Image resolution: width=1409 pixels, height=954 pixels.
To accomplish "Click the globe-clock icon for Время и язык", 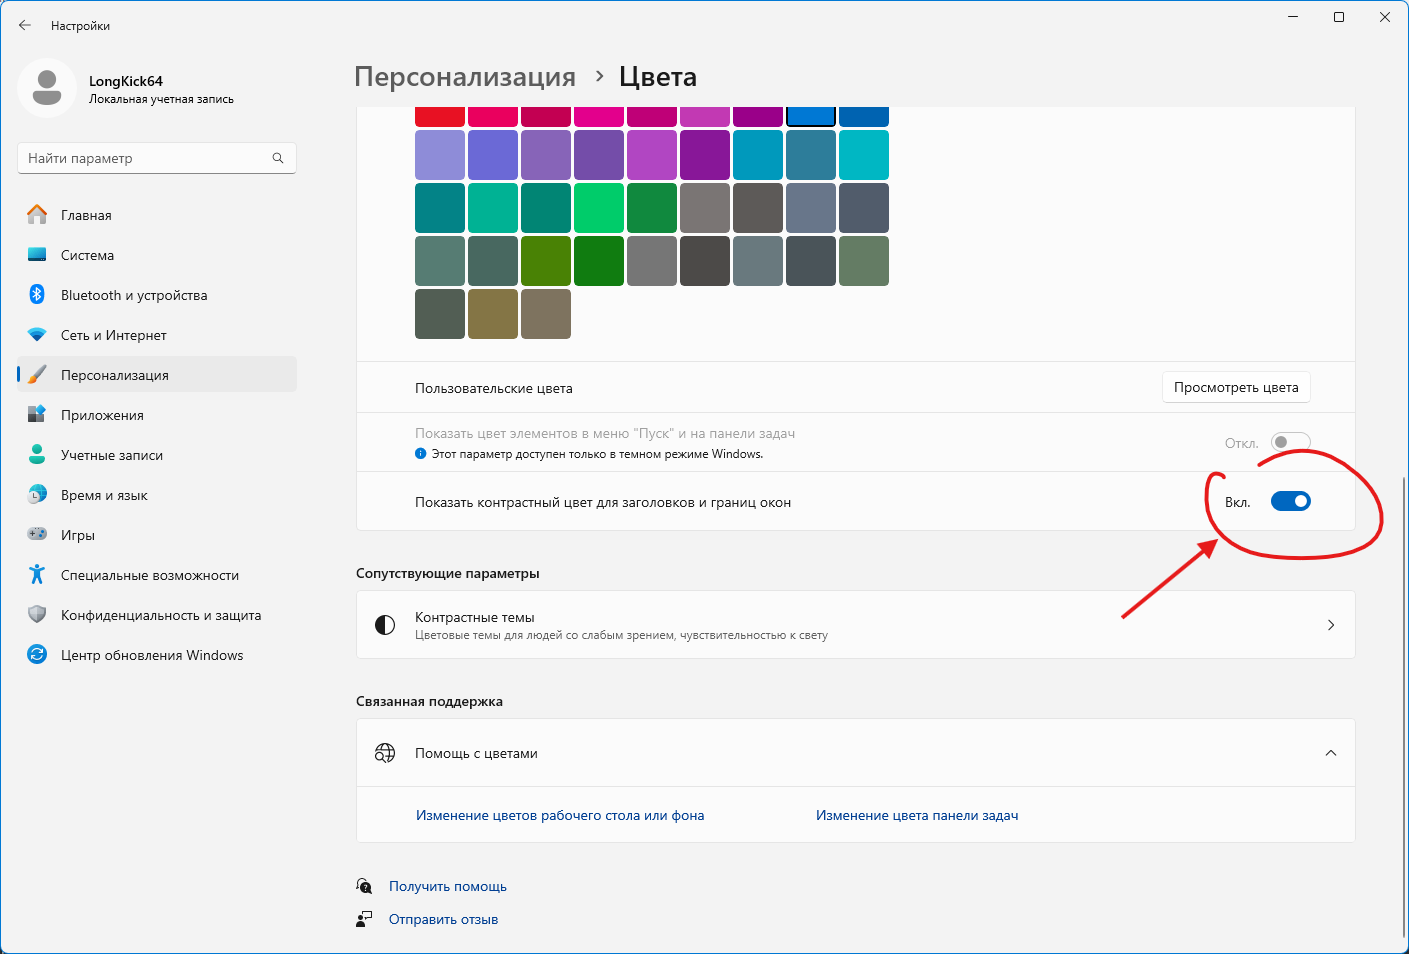I will [37, 494].
